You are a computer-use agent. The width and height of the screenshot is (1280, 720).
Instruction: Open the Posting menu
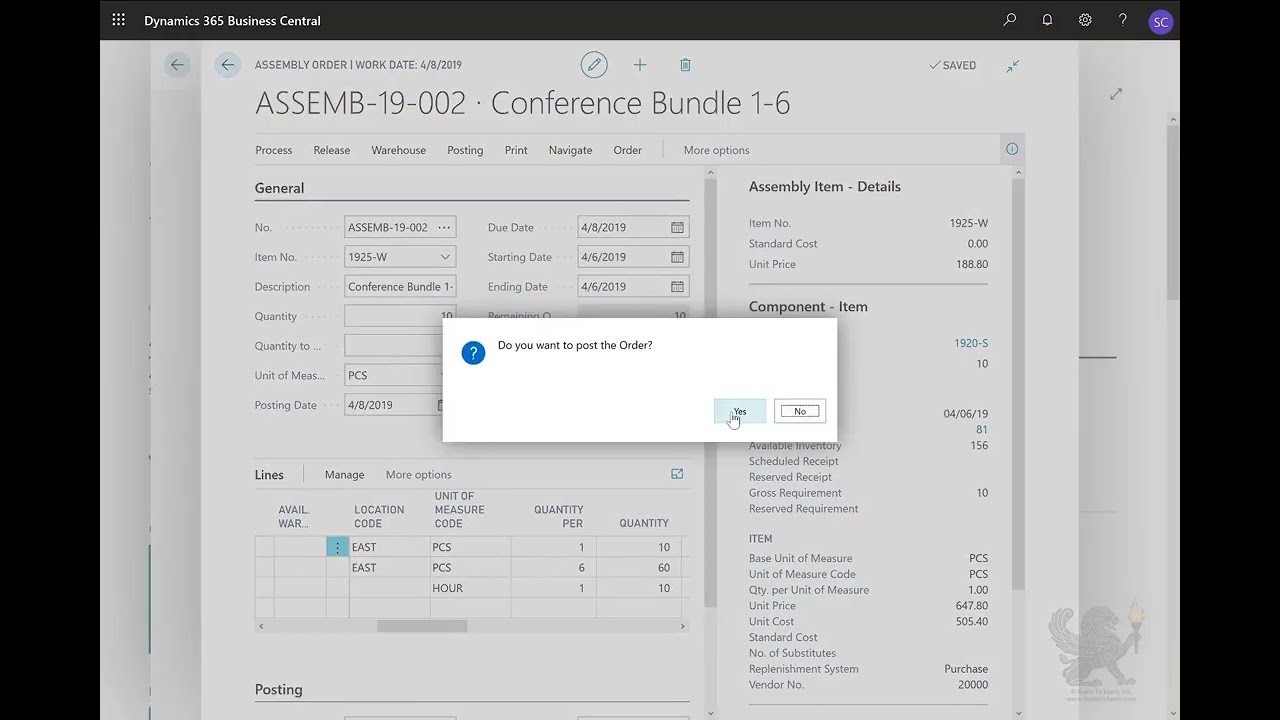click(465, 150)
